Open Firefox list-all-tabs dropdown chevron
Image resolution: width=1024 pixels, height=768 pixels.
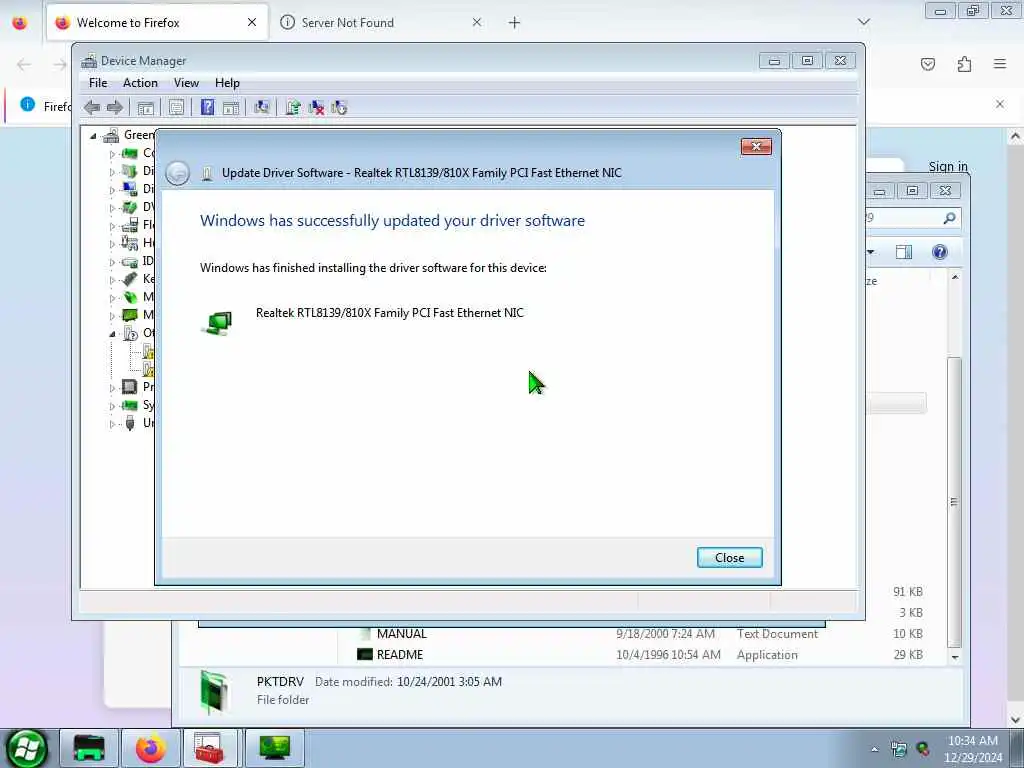864,22
